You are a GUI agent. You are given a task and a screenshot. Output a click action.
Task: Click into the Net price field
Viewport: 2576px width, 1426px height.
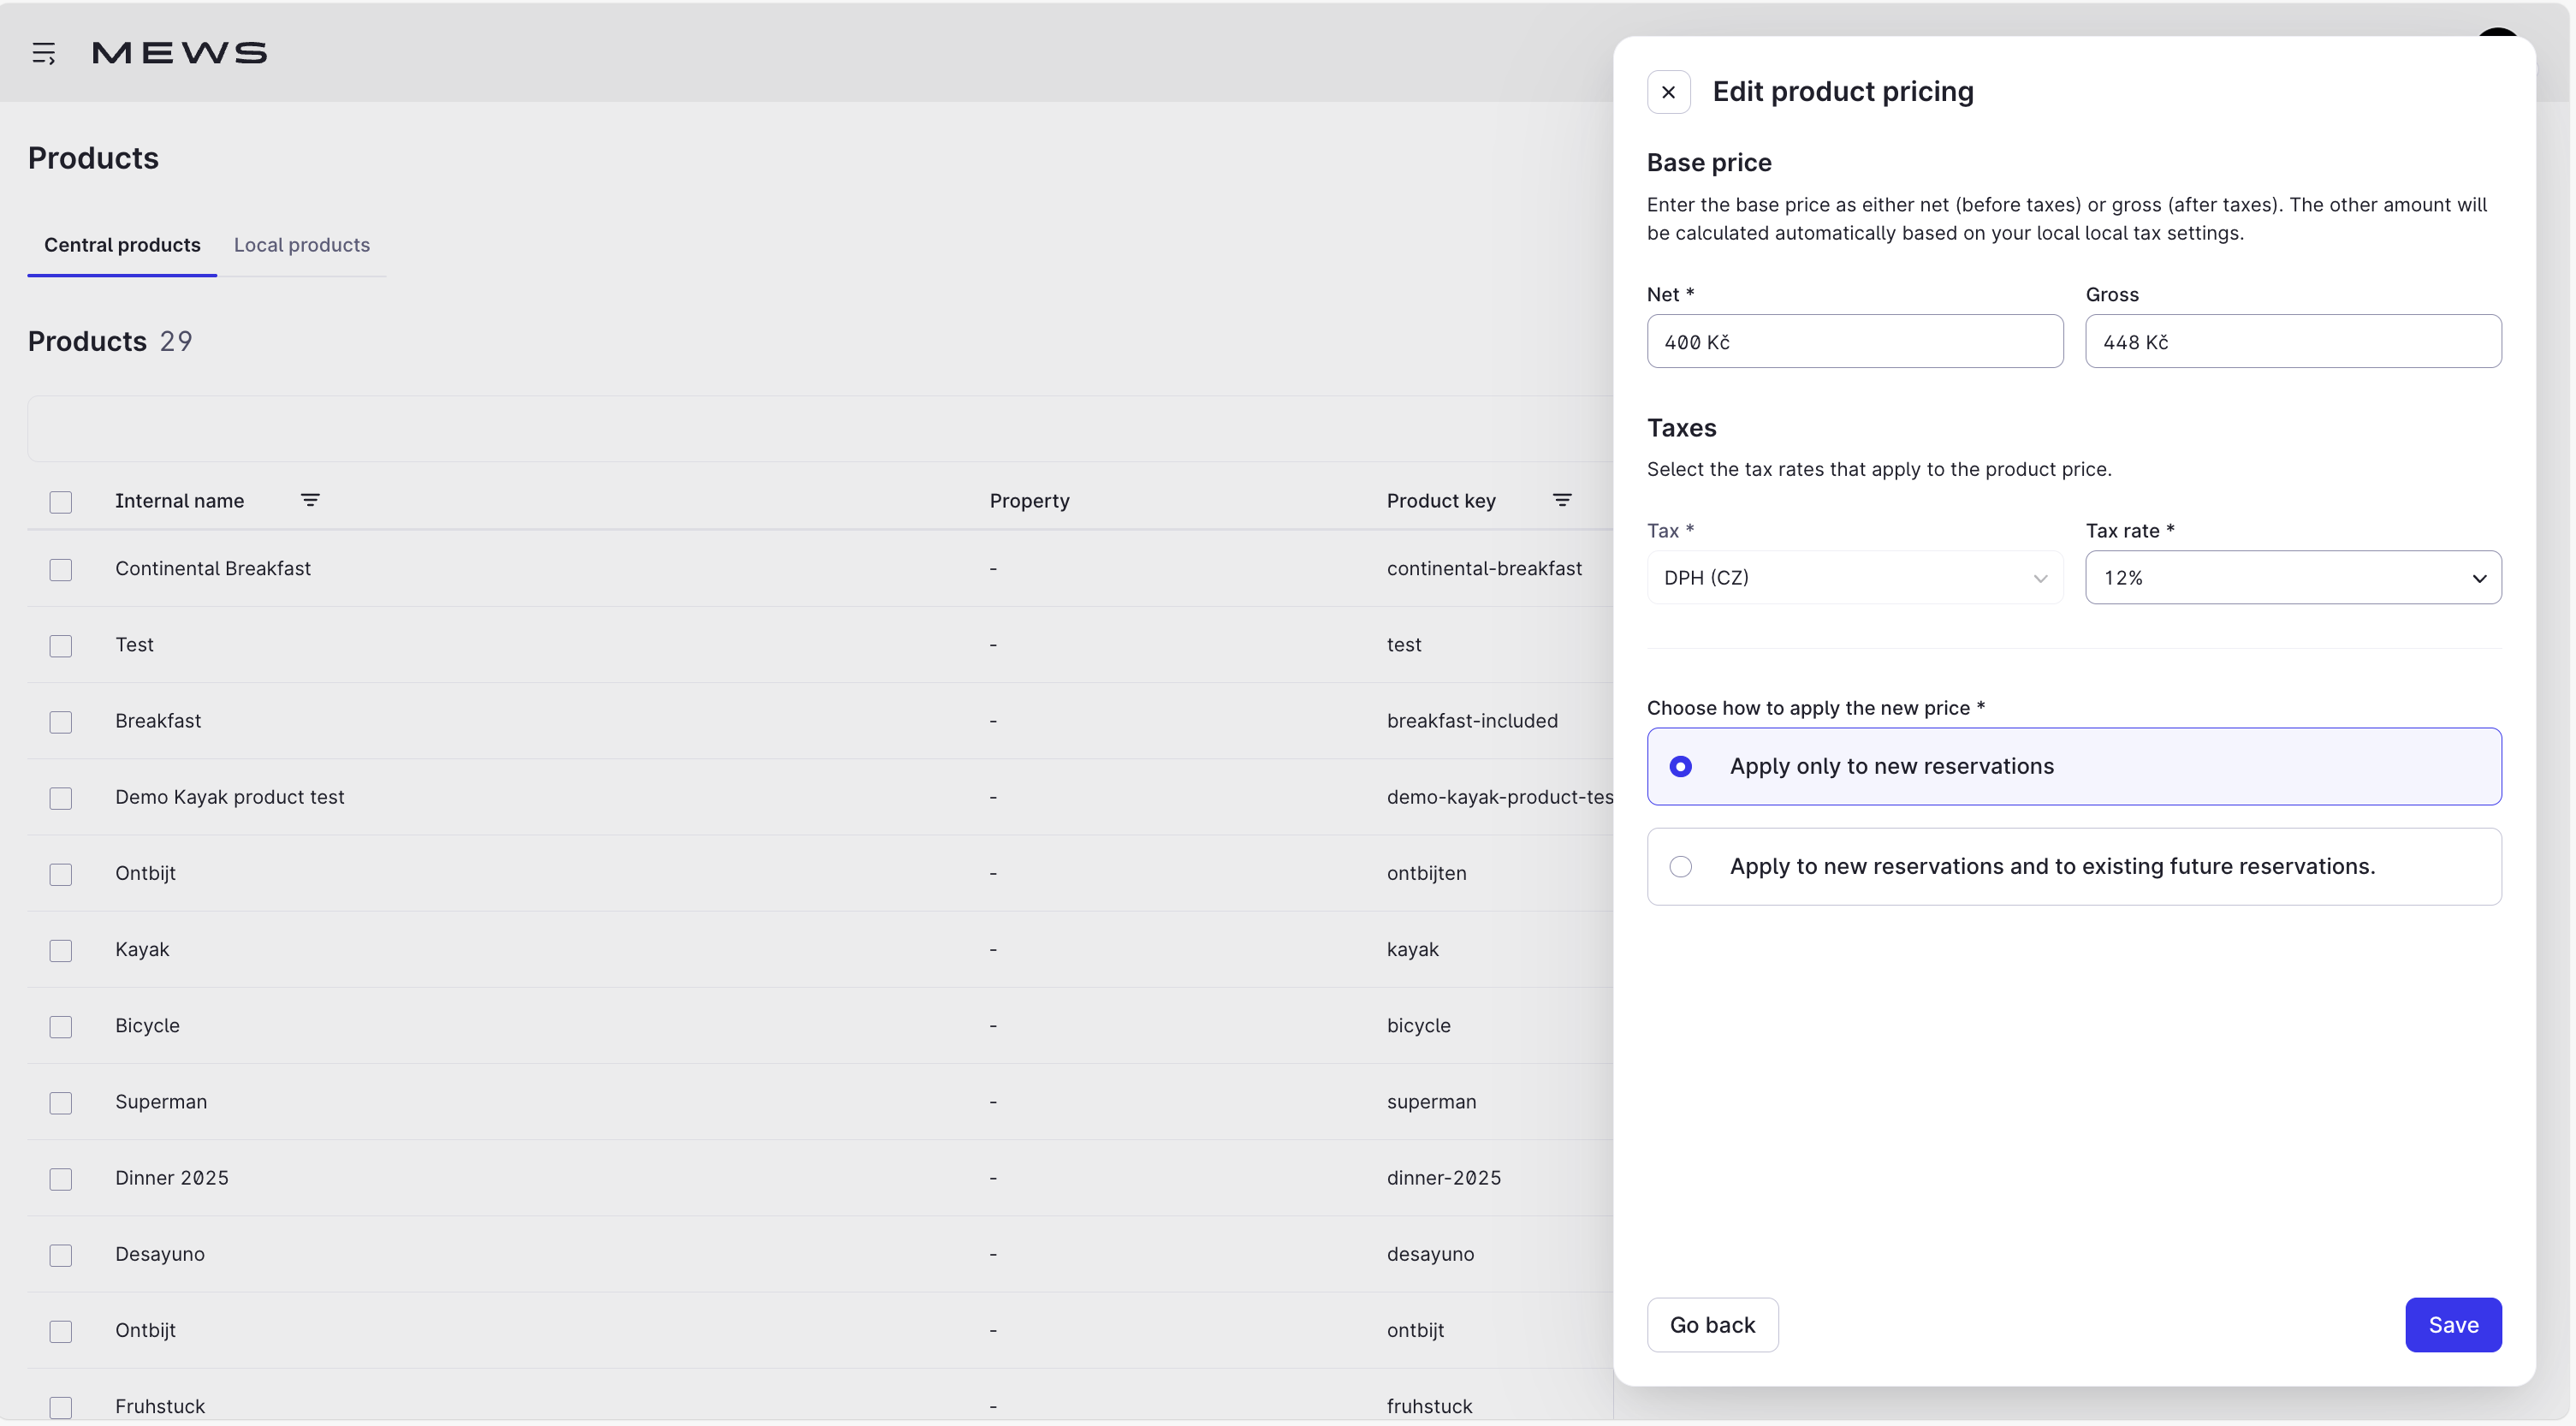point(1854,342)
